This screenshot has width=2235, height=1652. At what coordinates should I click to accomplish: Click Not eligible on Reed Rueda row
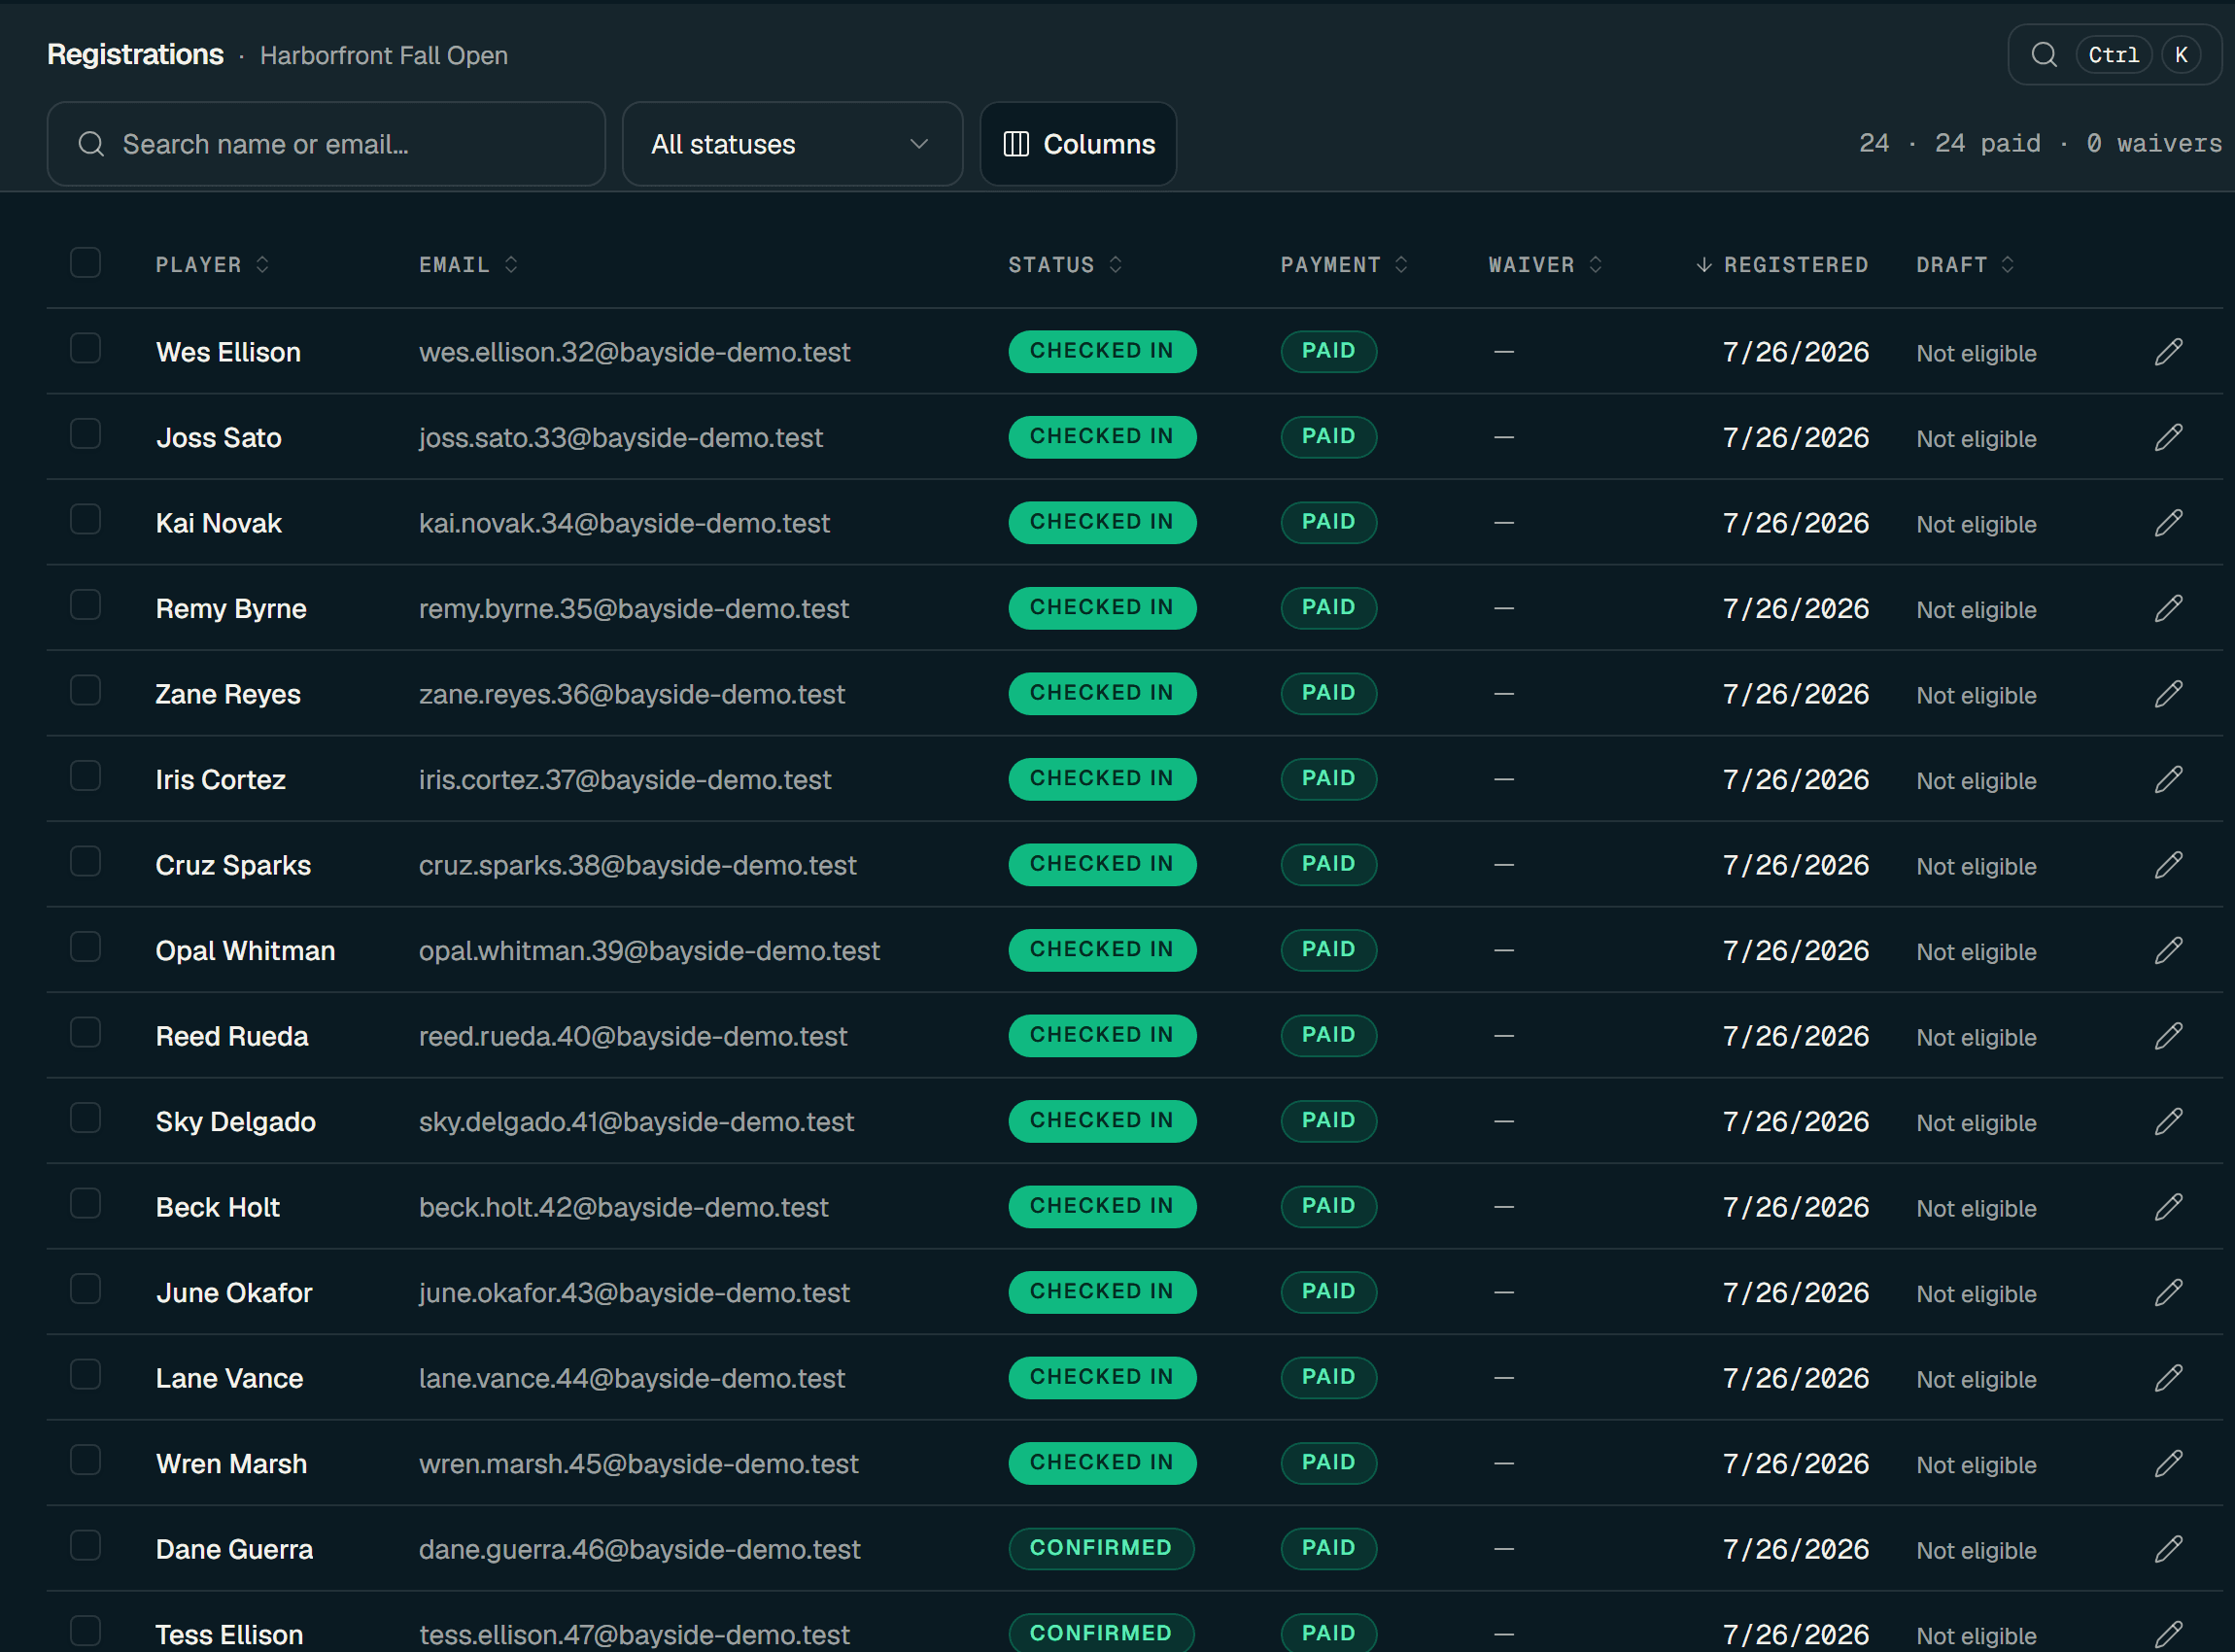click(x=1976, y=1037)
